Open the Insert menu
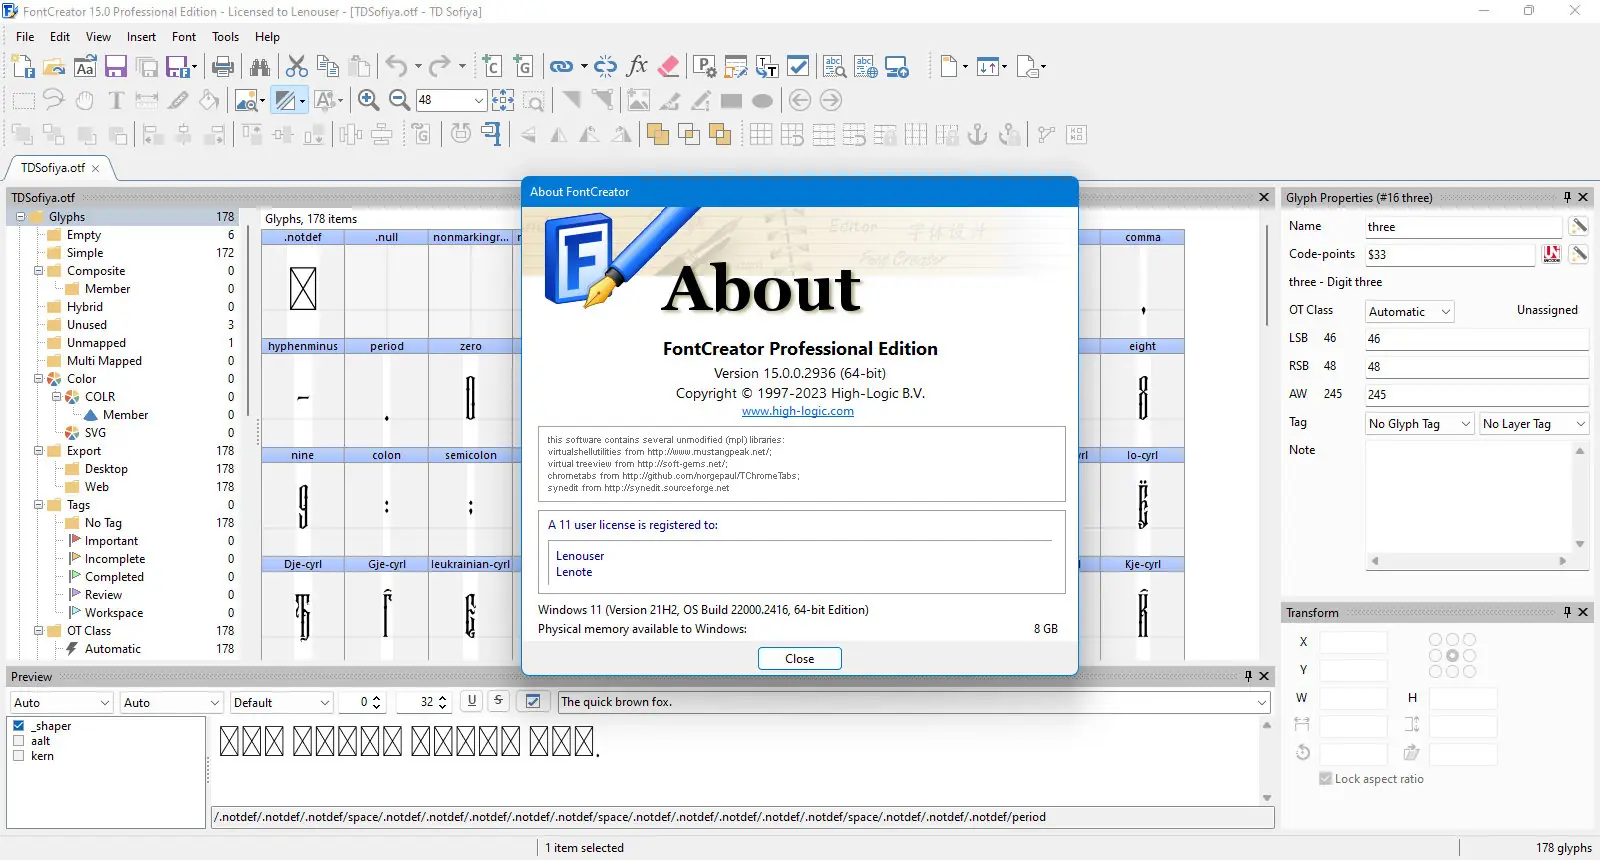The image size is (1600, 860). tap(141, 37)
